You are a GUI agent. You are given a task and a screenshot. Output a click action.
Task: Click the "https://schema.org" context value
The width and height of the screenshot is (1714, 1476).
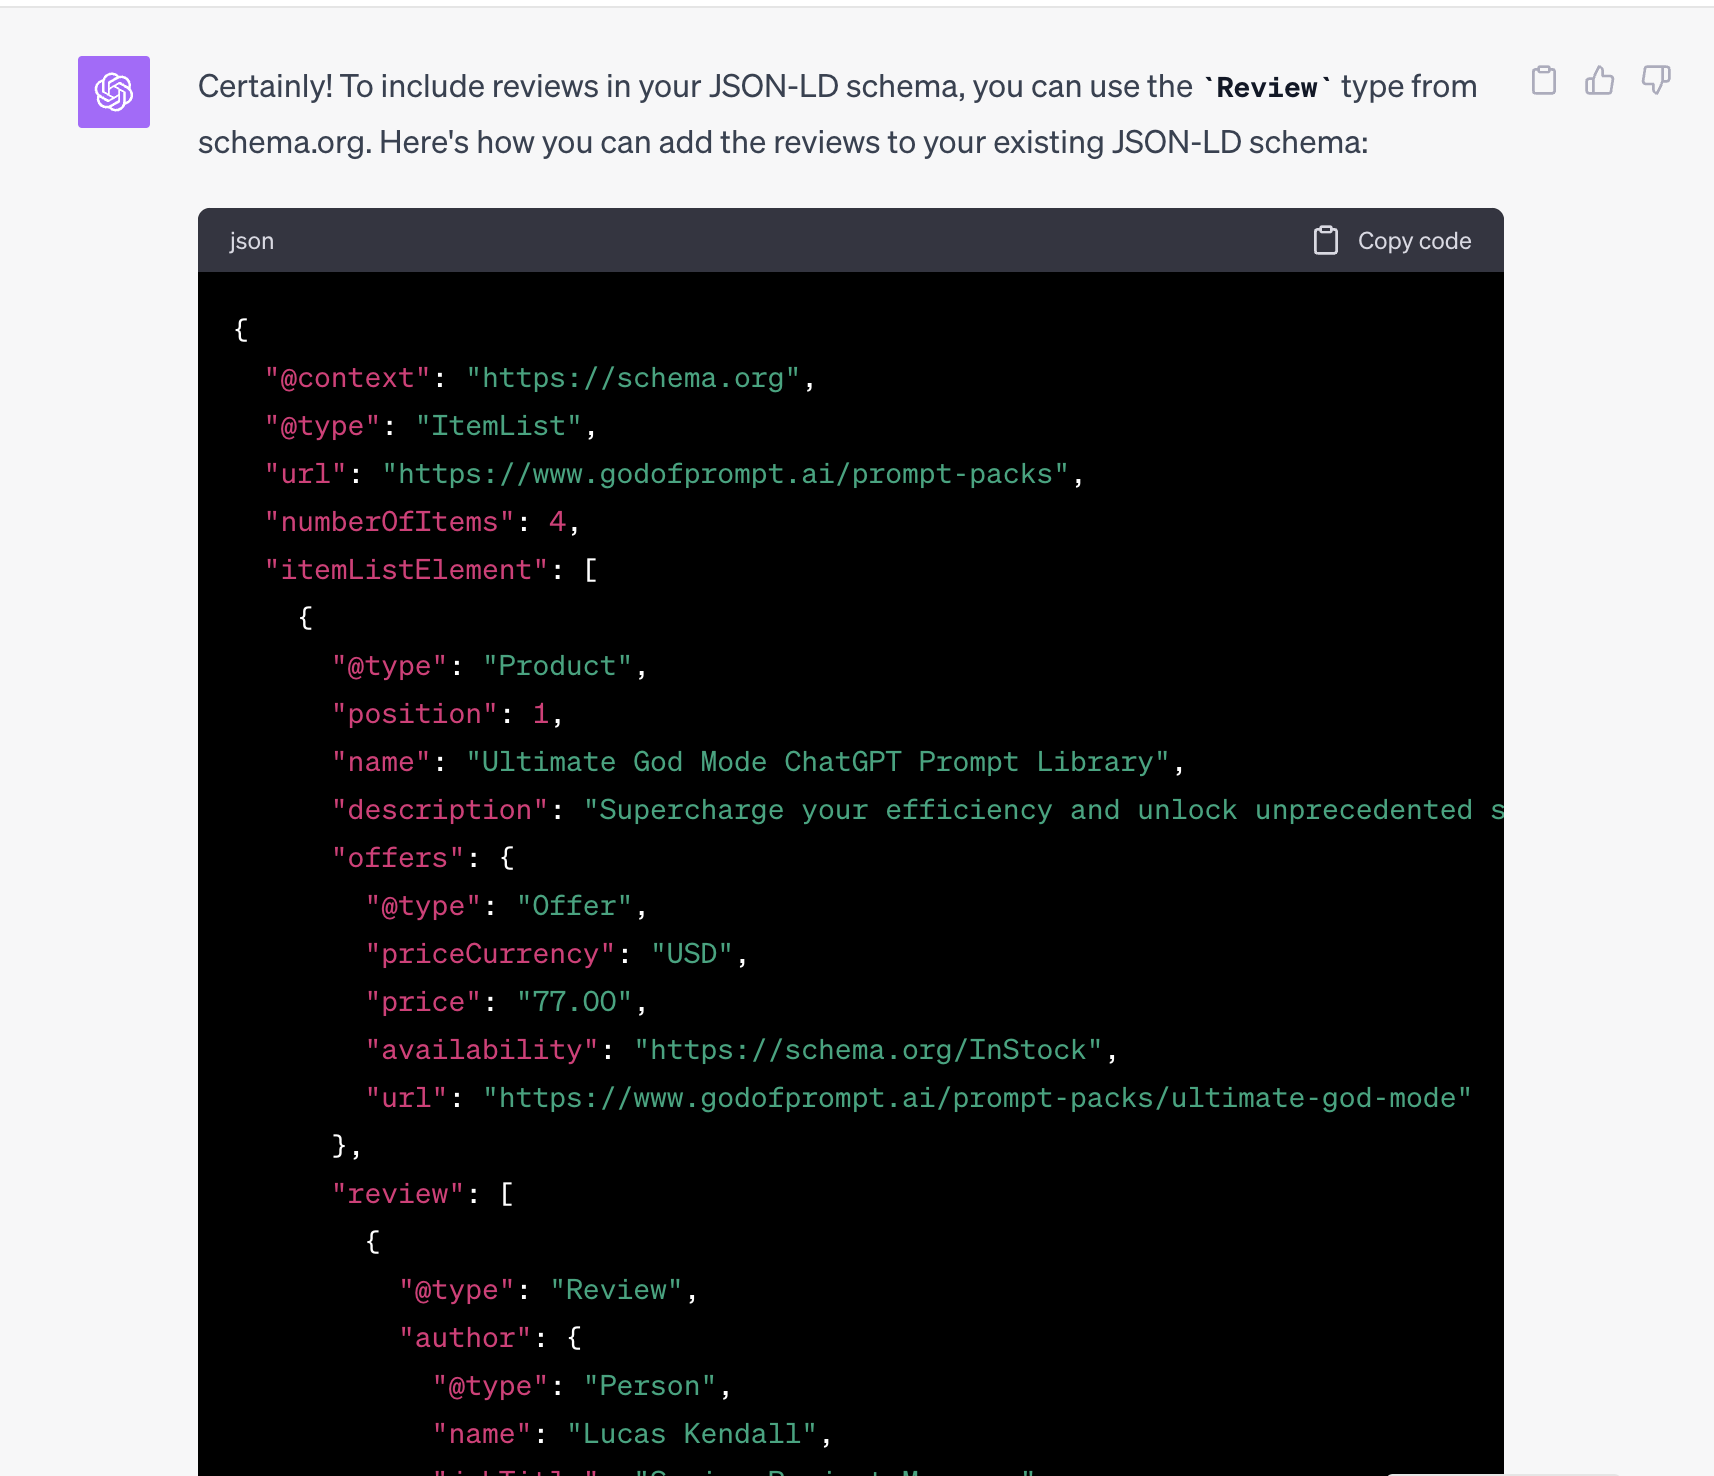[633, 378]
